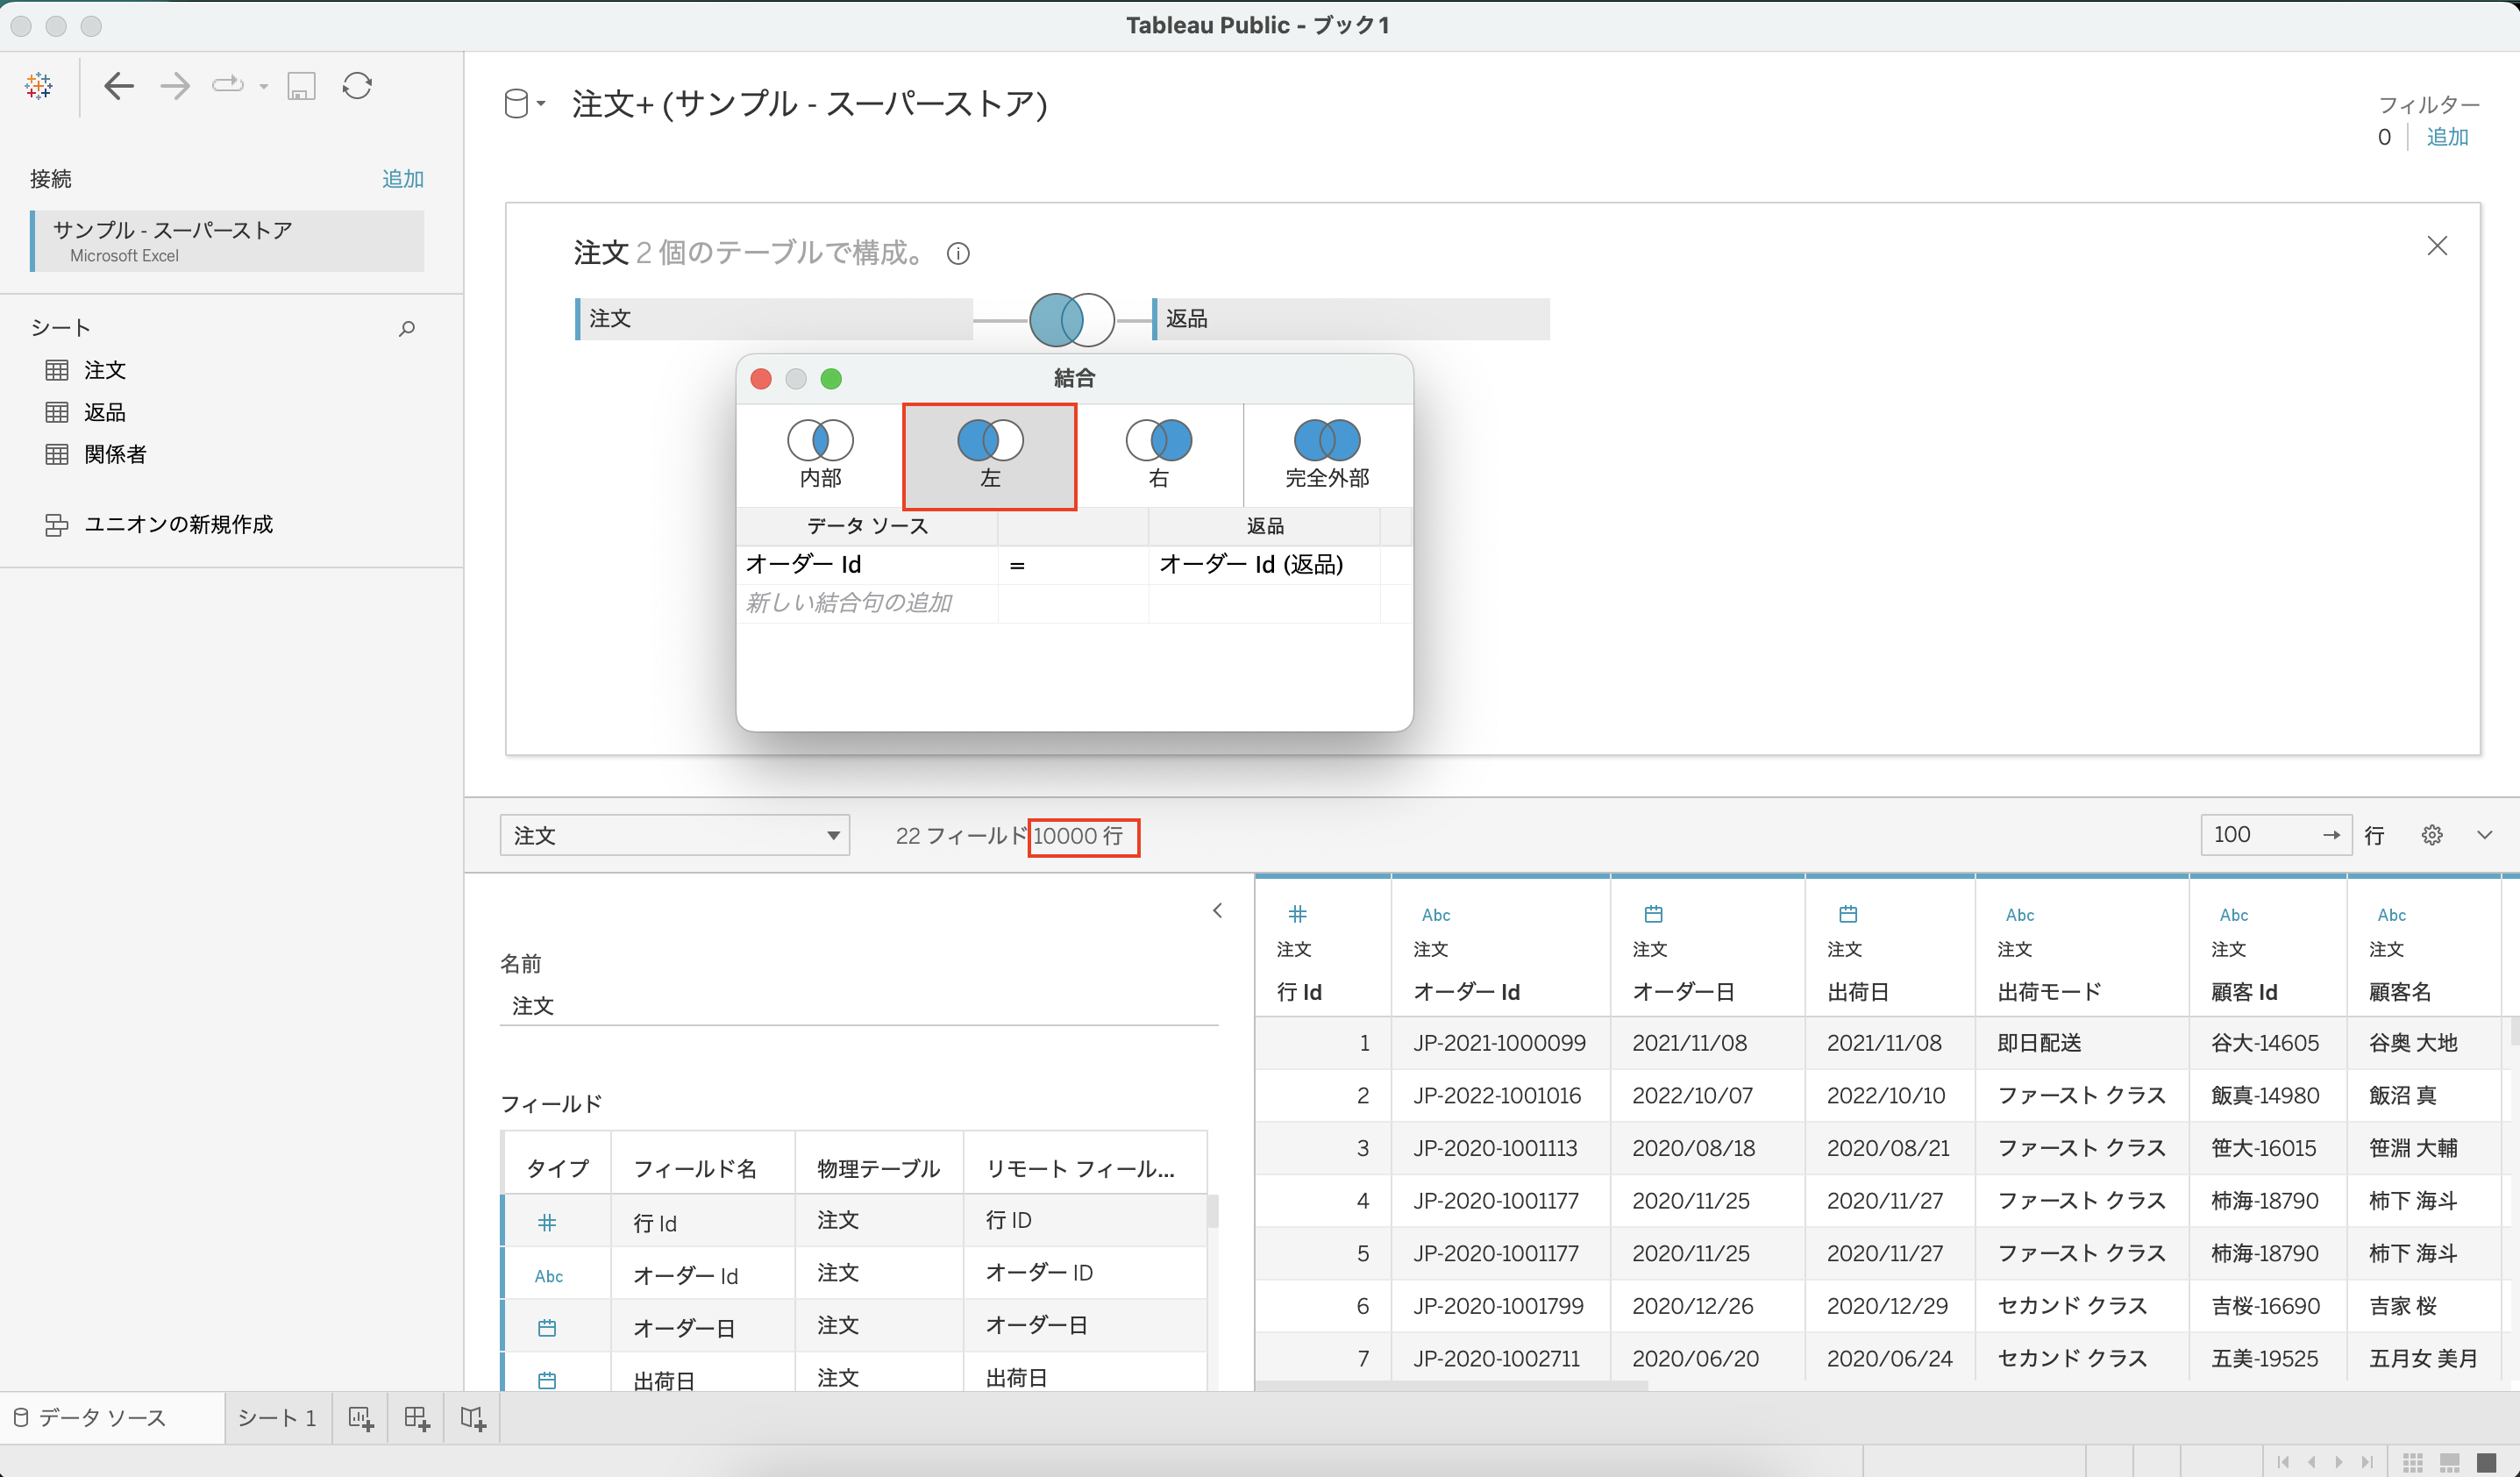Image resolution: width=2520 pixels, height=1477 pixels.
Task: Create a new dashboard
Action: pyautogui.click(x=416, y=1417)
